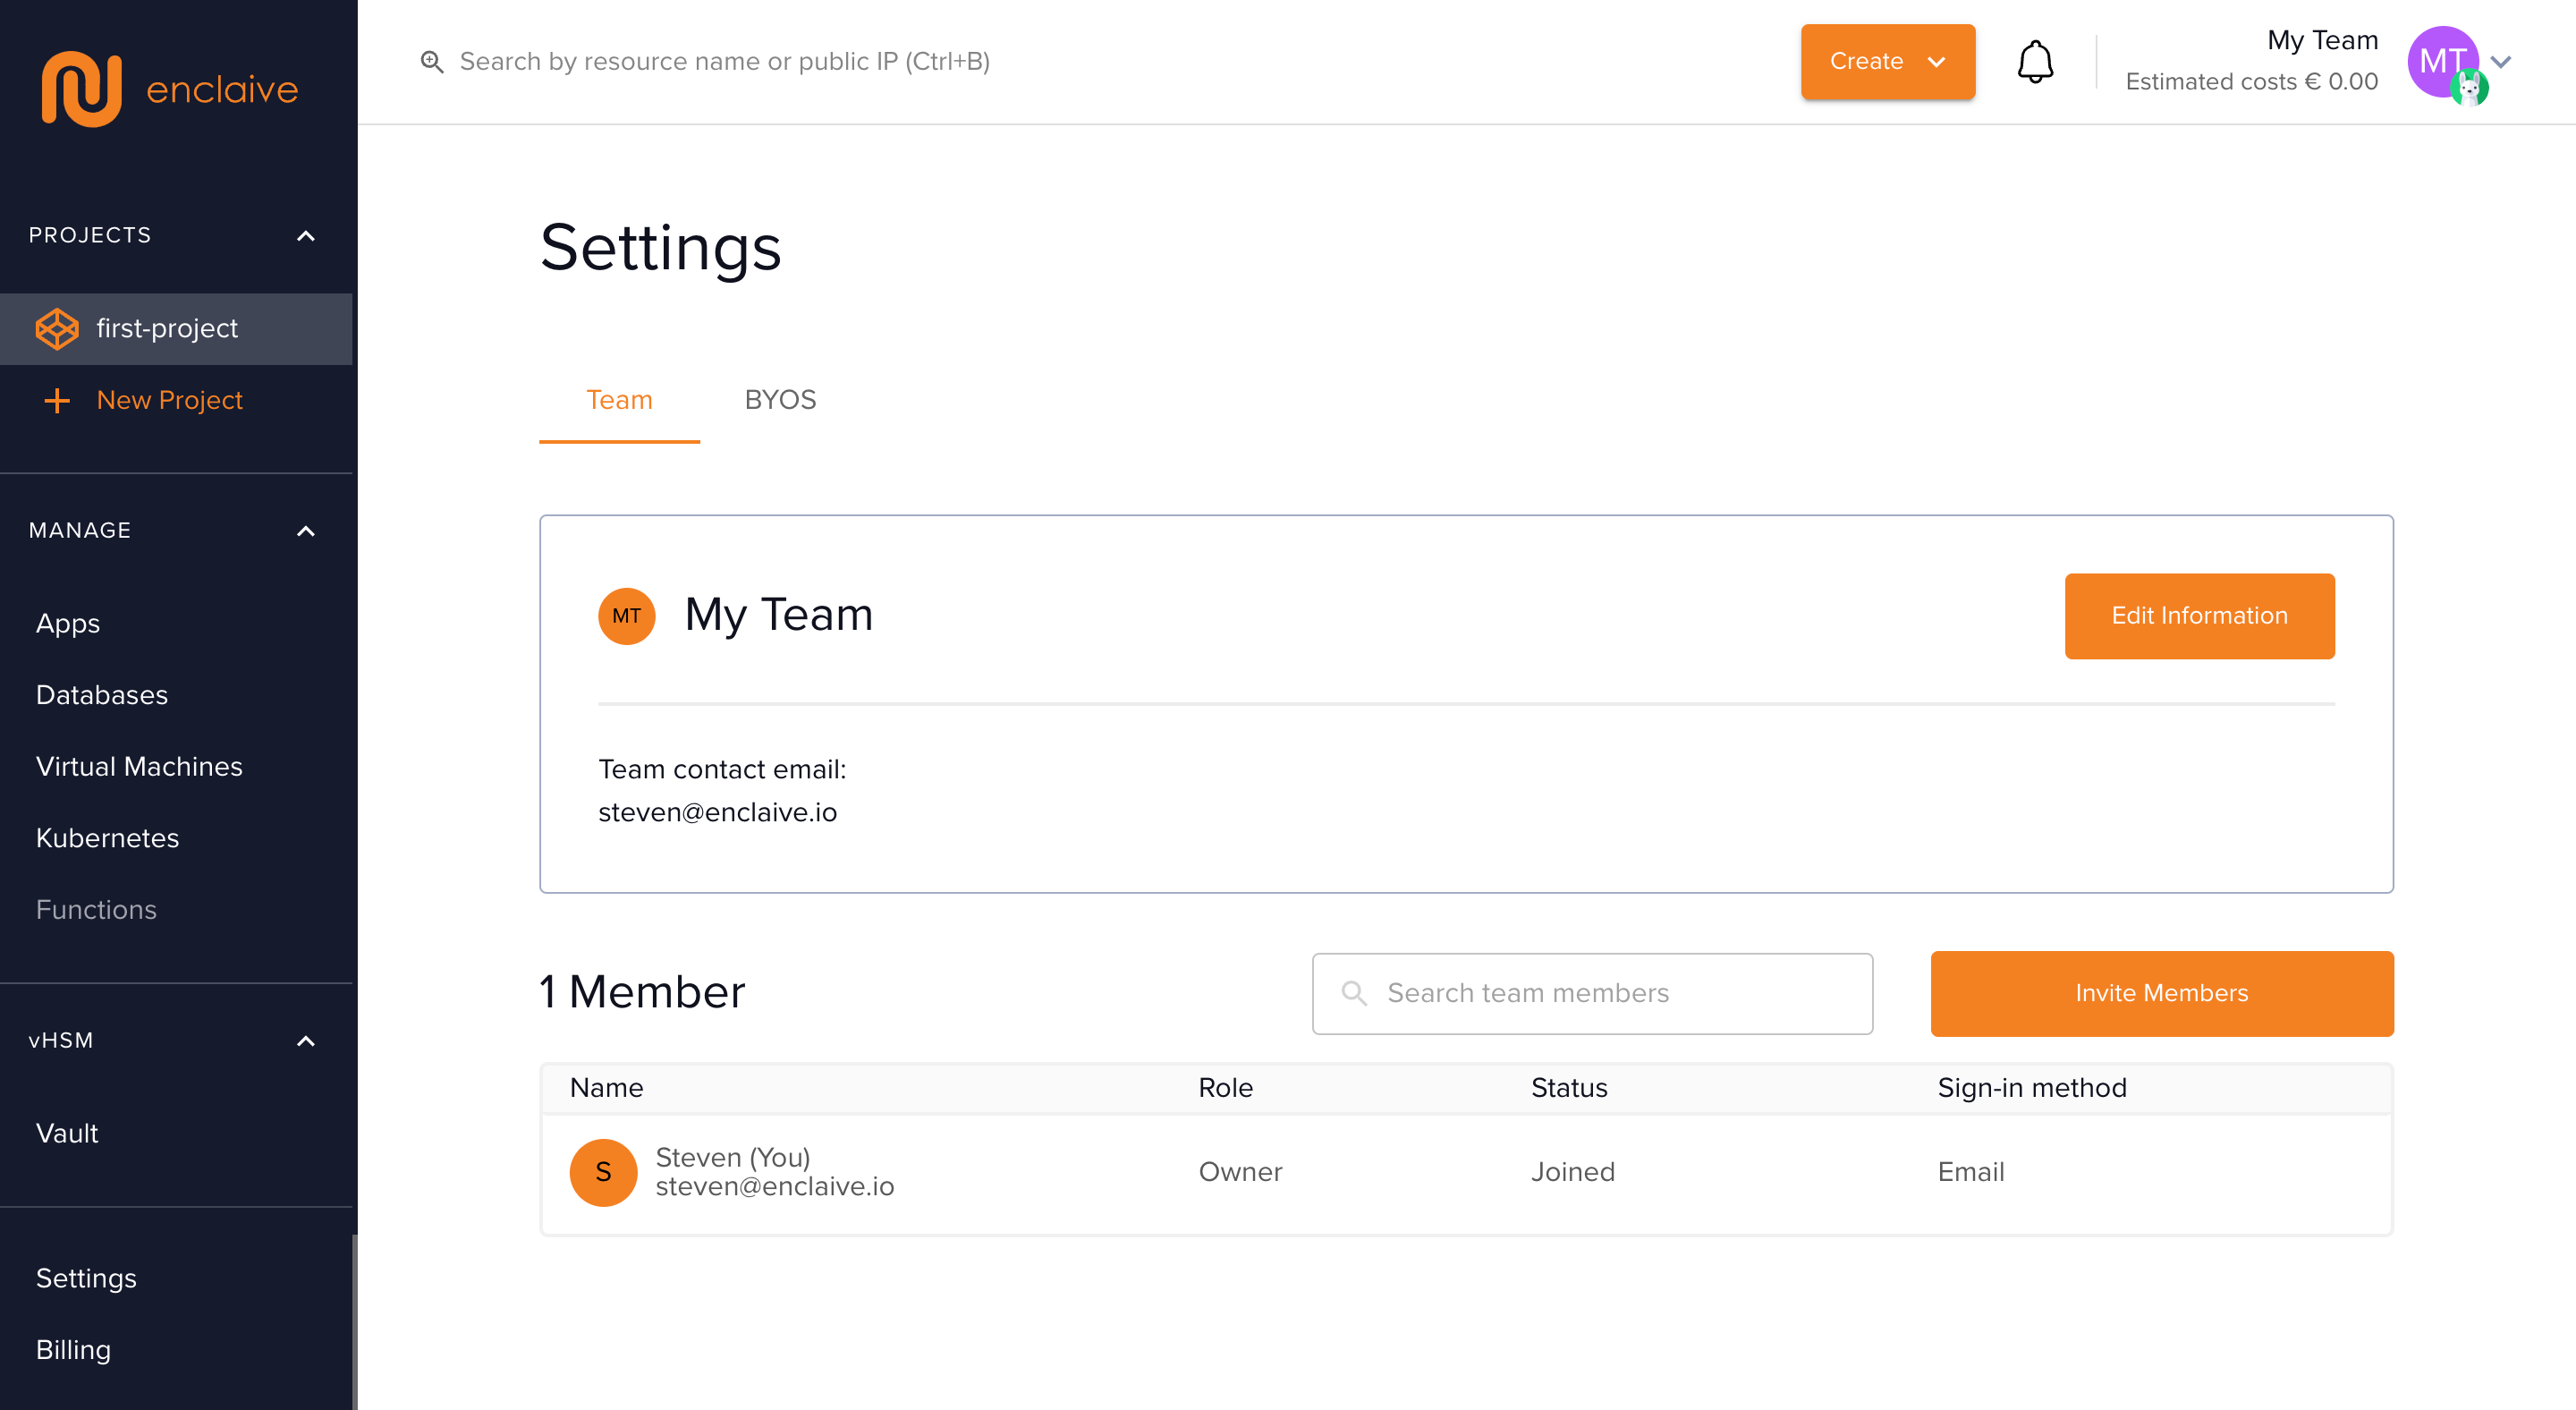
Task: Open Virtual Machines in the sidebar
Action: pyautogui.click(x=139, y=766)
